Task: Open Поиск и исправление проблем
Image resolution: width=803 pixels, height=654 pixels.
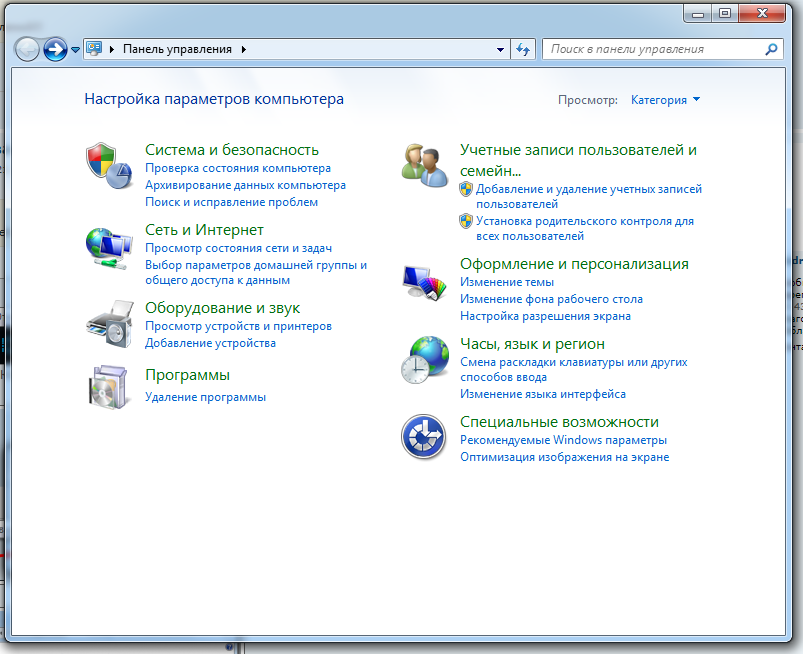Action: [231, 202]
